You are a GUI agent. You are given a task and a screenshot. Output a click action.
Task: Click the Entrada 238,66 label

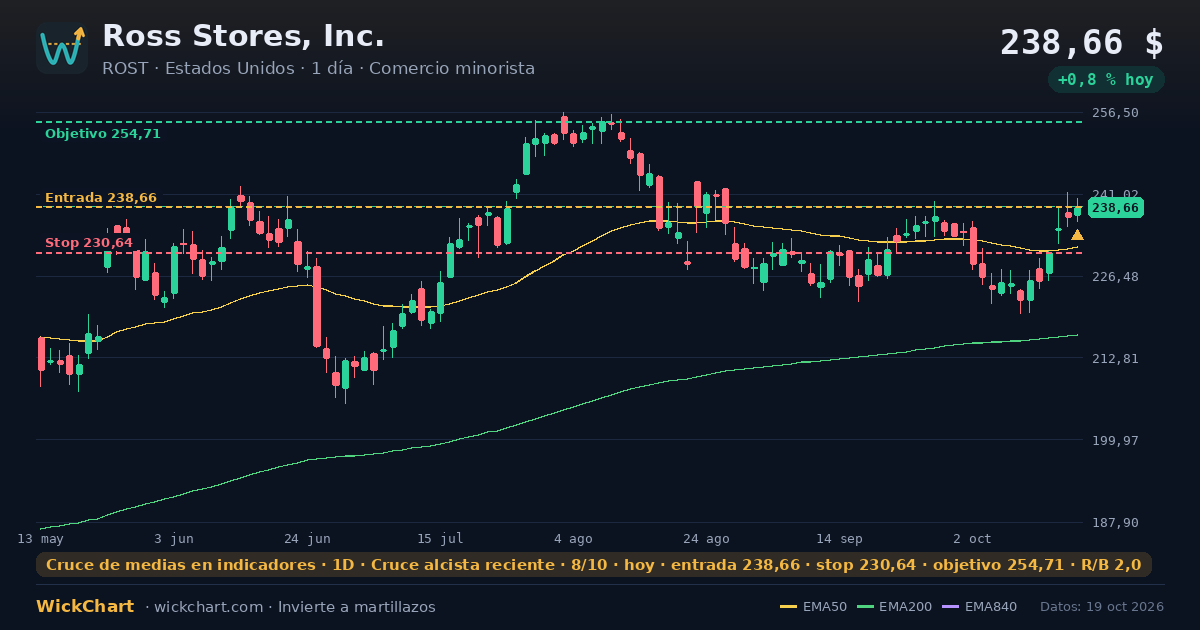tap(101, 198)
